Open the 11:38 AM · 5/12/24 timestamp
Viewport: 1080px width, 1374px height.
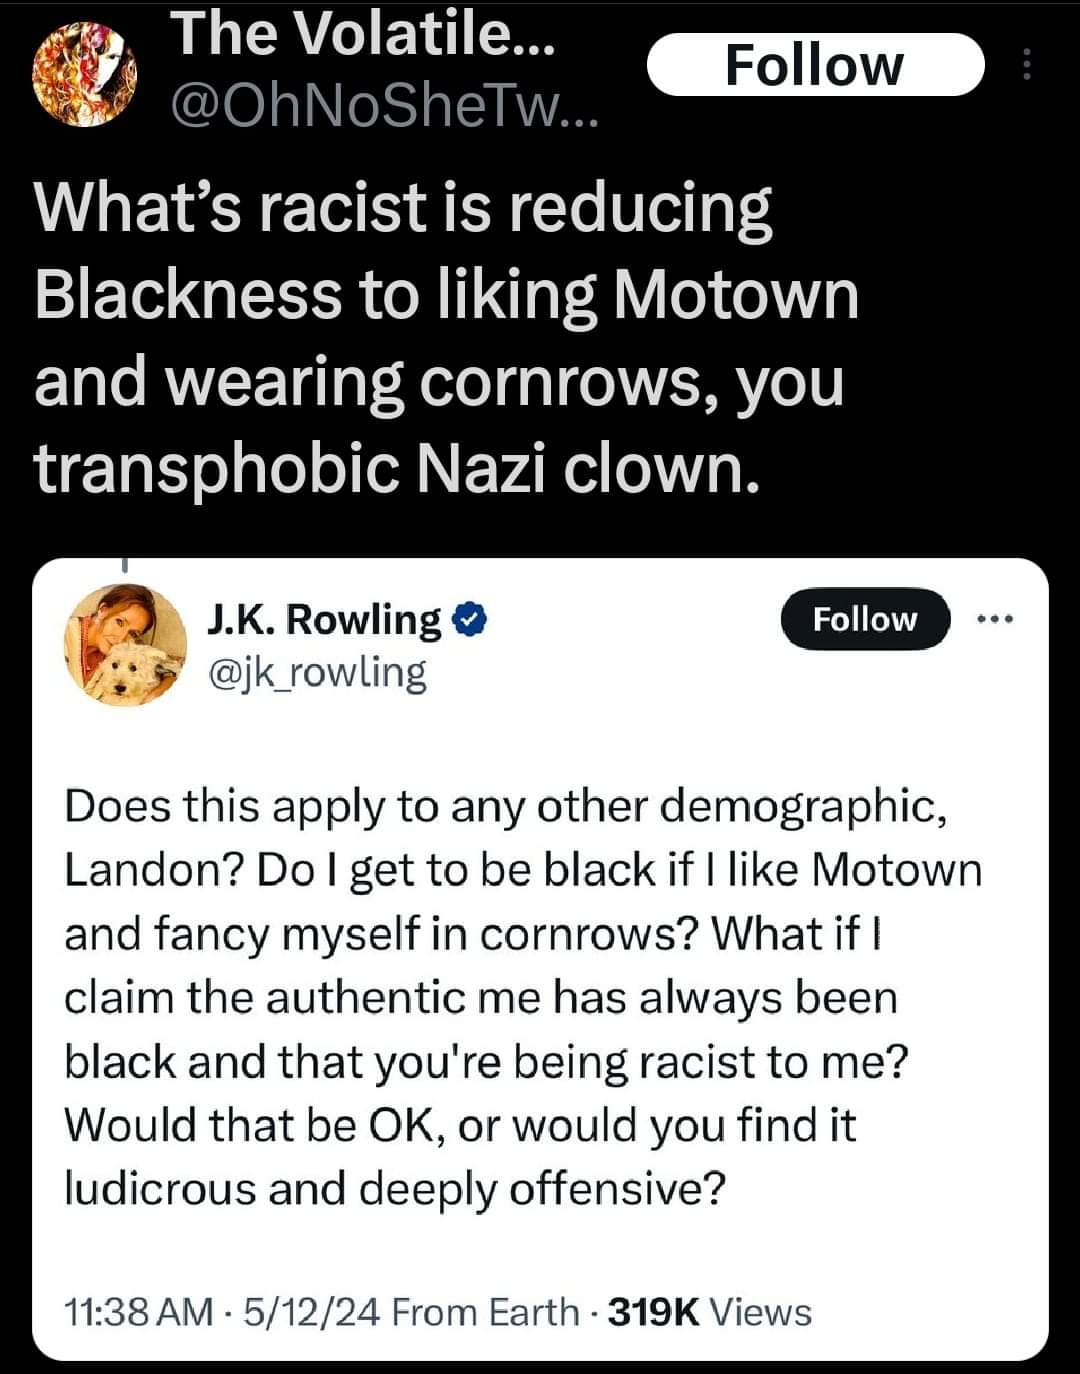(x=221, y=1311)
